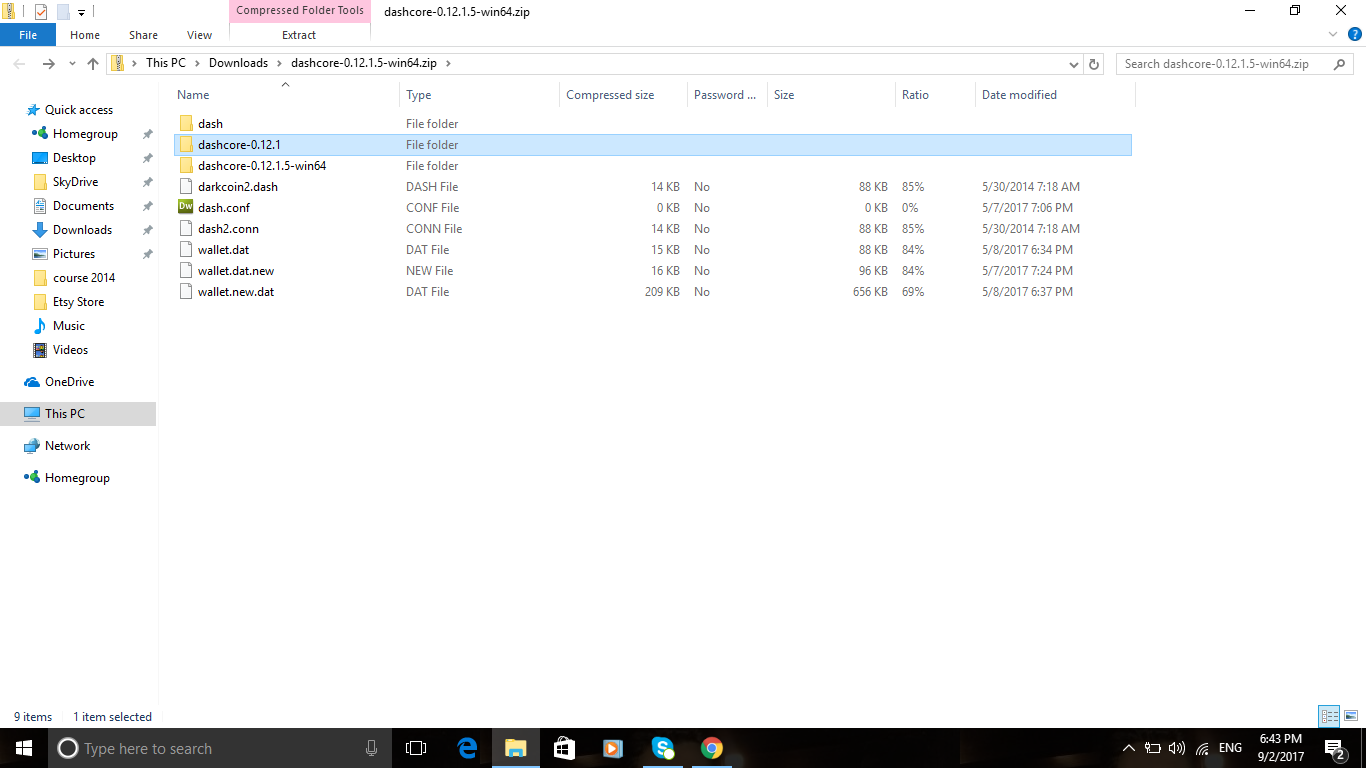Open Skype from the taskbar
Image resolution: width=1366 pixels, height=768 pixels.
click(662, 748)
